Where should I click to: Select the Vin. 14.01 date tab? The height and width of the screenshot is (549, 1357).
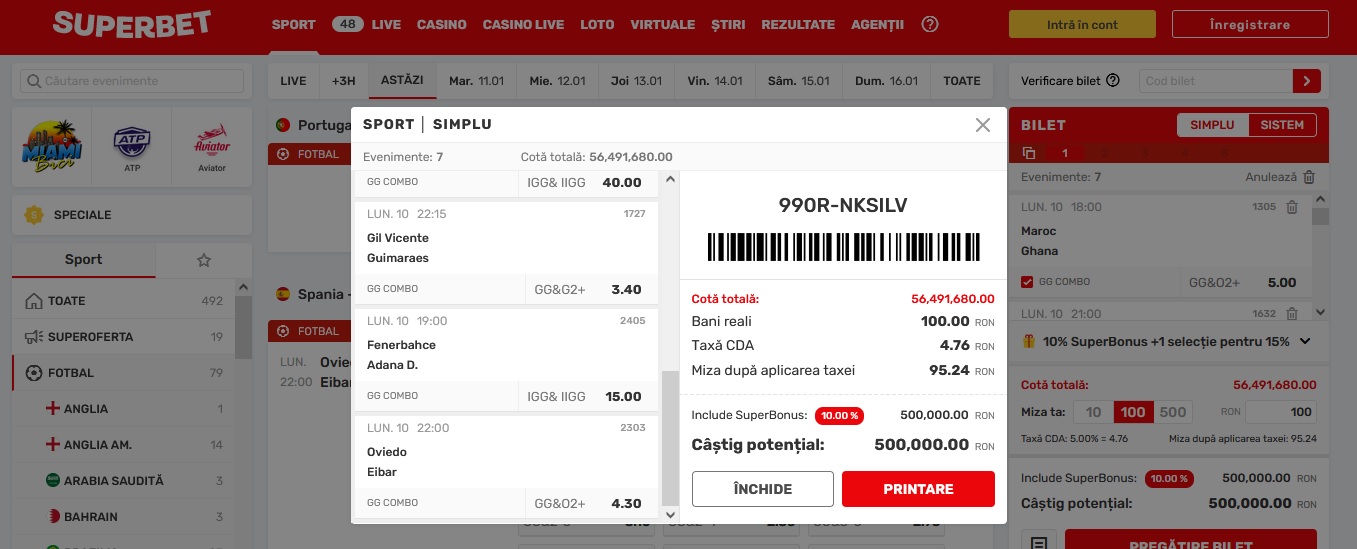(x=714, y=81)
